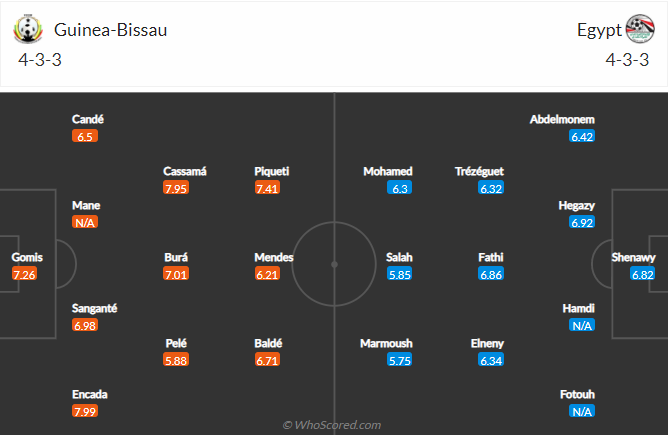The image size is (669, 435).
Task: Click the Guinea-Bissau team crest icon
Action: coord(27,29)
